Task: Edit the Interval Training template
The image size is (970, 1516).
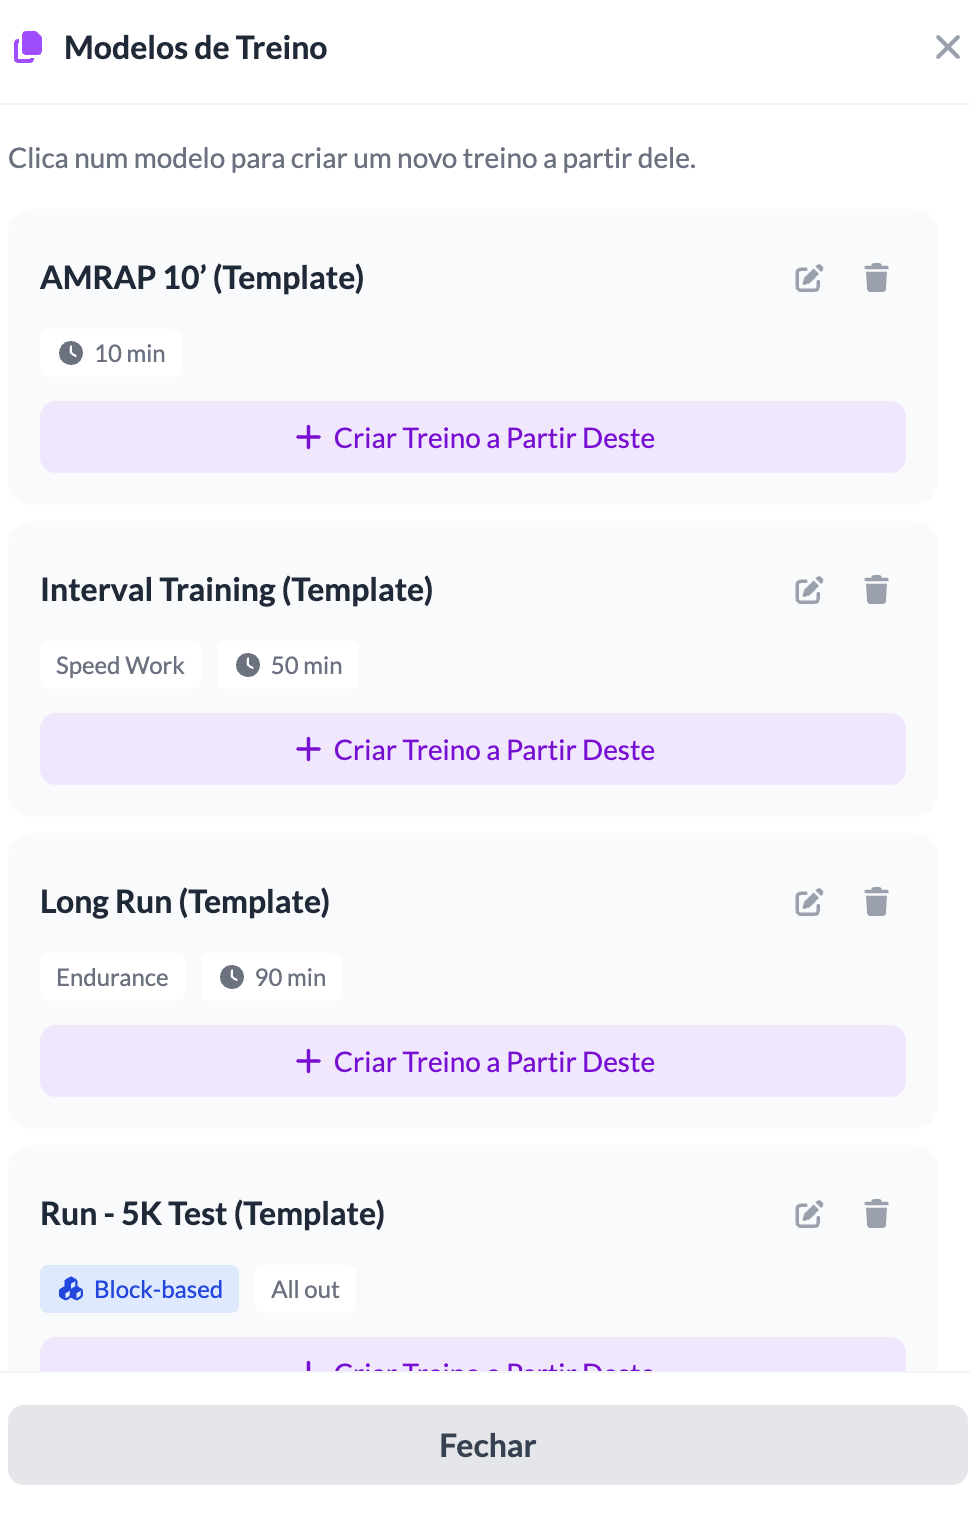Action: pyautogui.click(x=808, y=590)
